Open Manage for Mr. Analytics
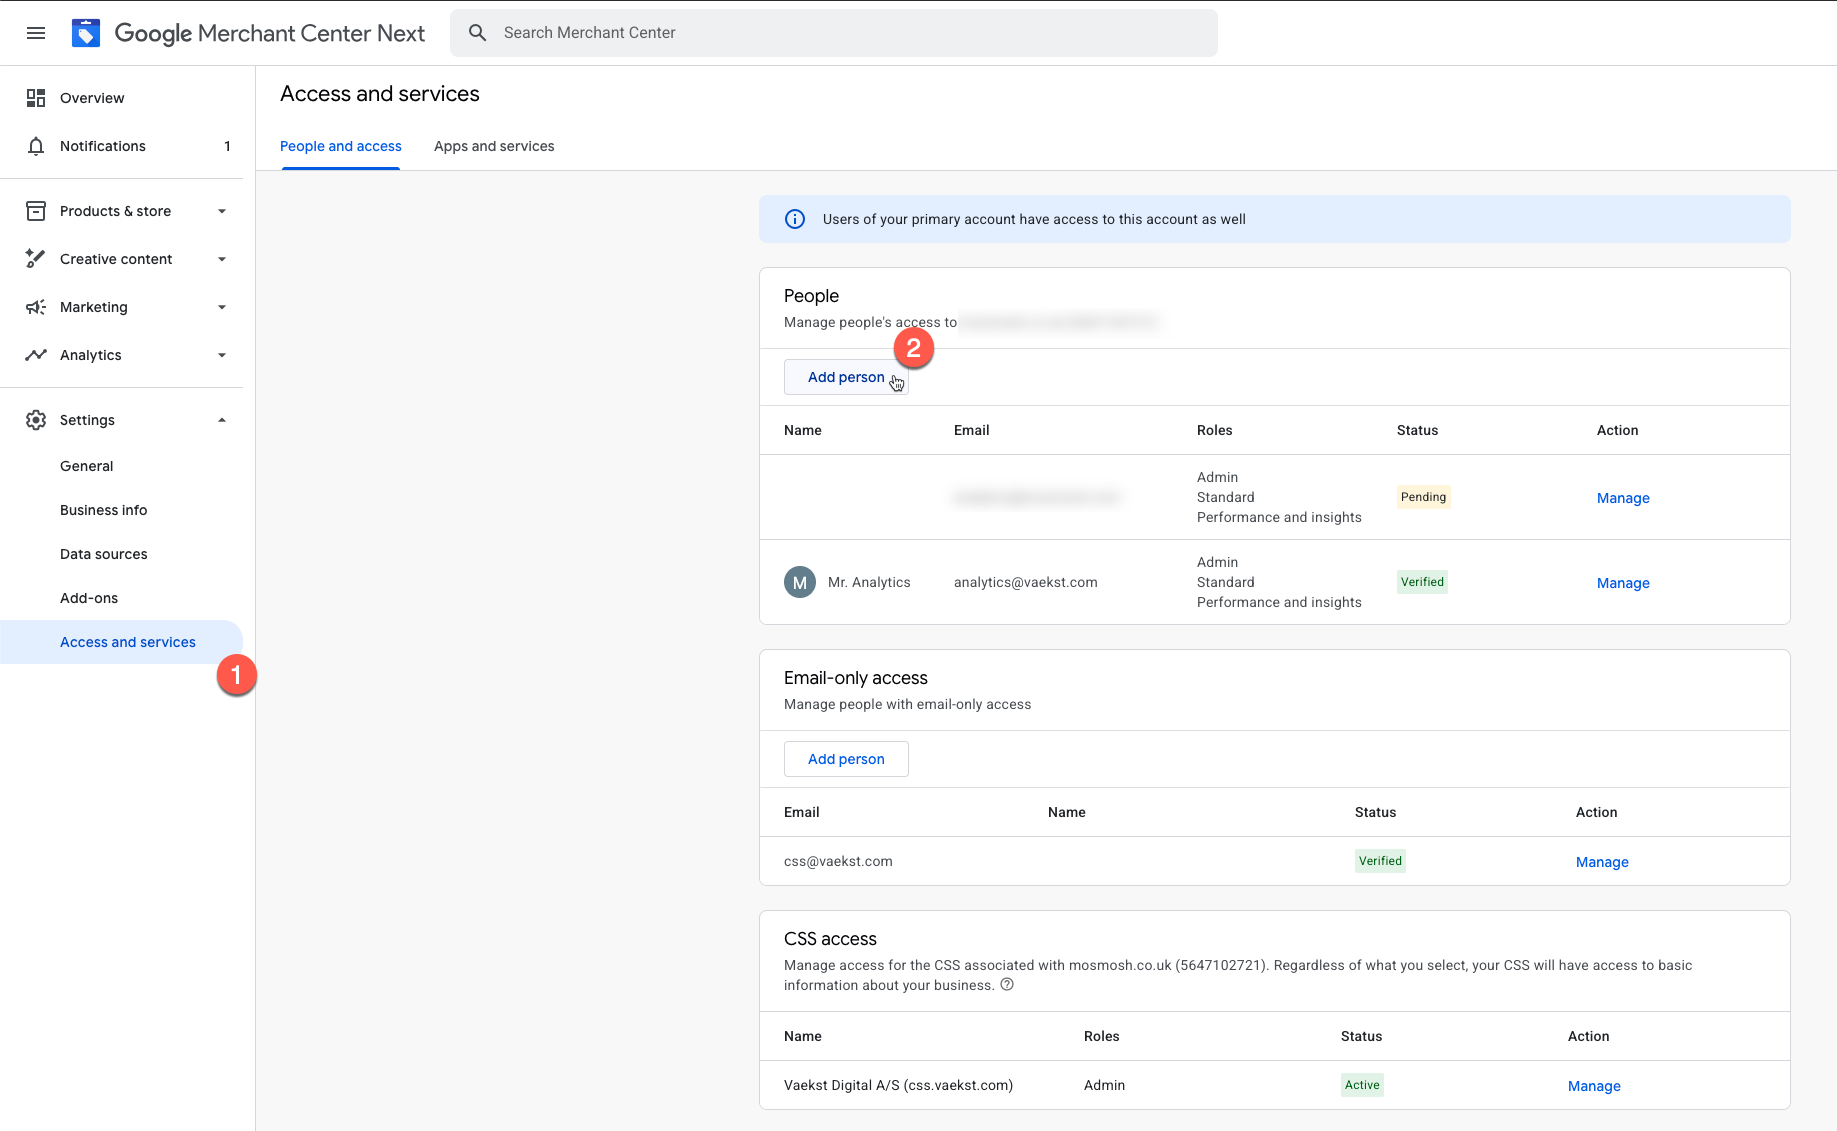Viewport: 1837px width, 1131px height. tap(1622, 582)
